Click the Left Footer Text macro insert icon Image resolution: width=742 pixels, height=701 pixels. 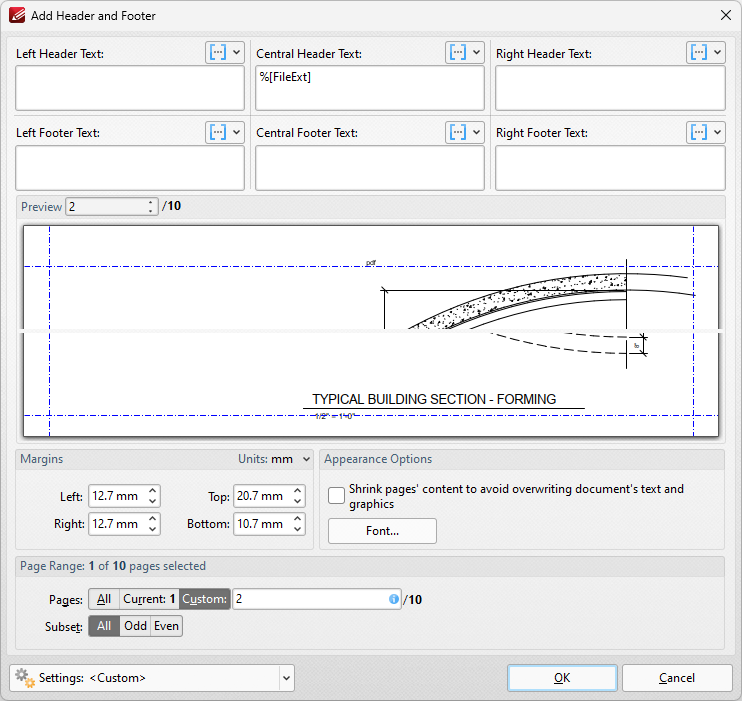(x=218, y=132)
